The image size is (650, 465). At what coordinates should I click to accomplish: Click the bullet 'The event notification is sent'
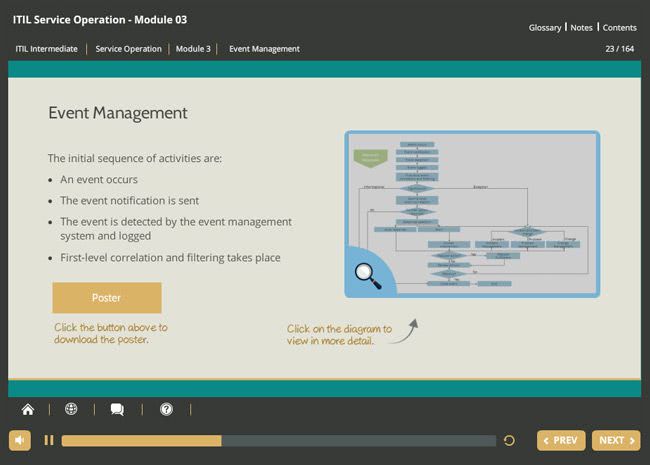[x=129, y=201]
